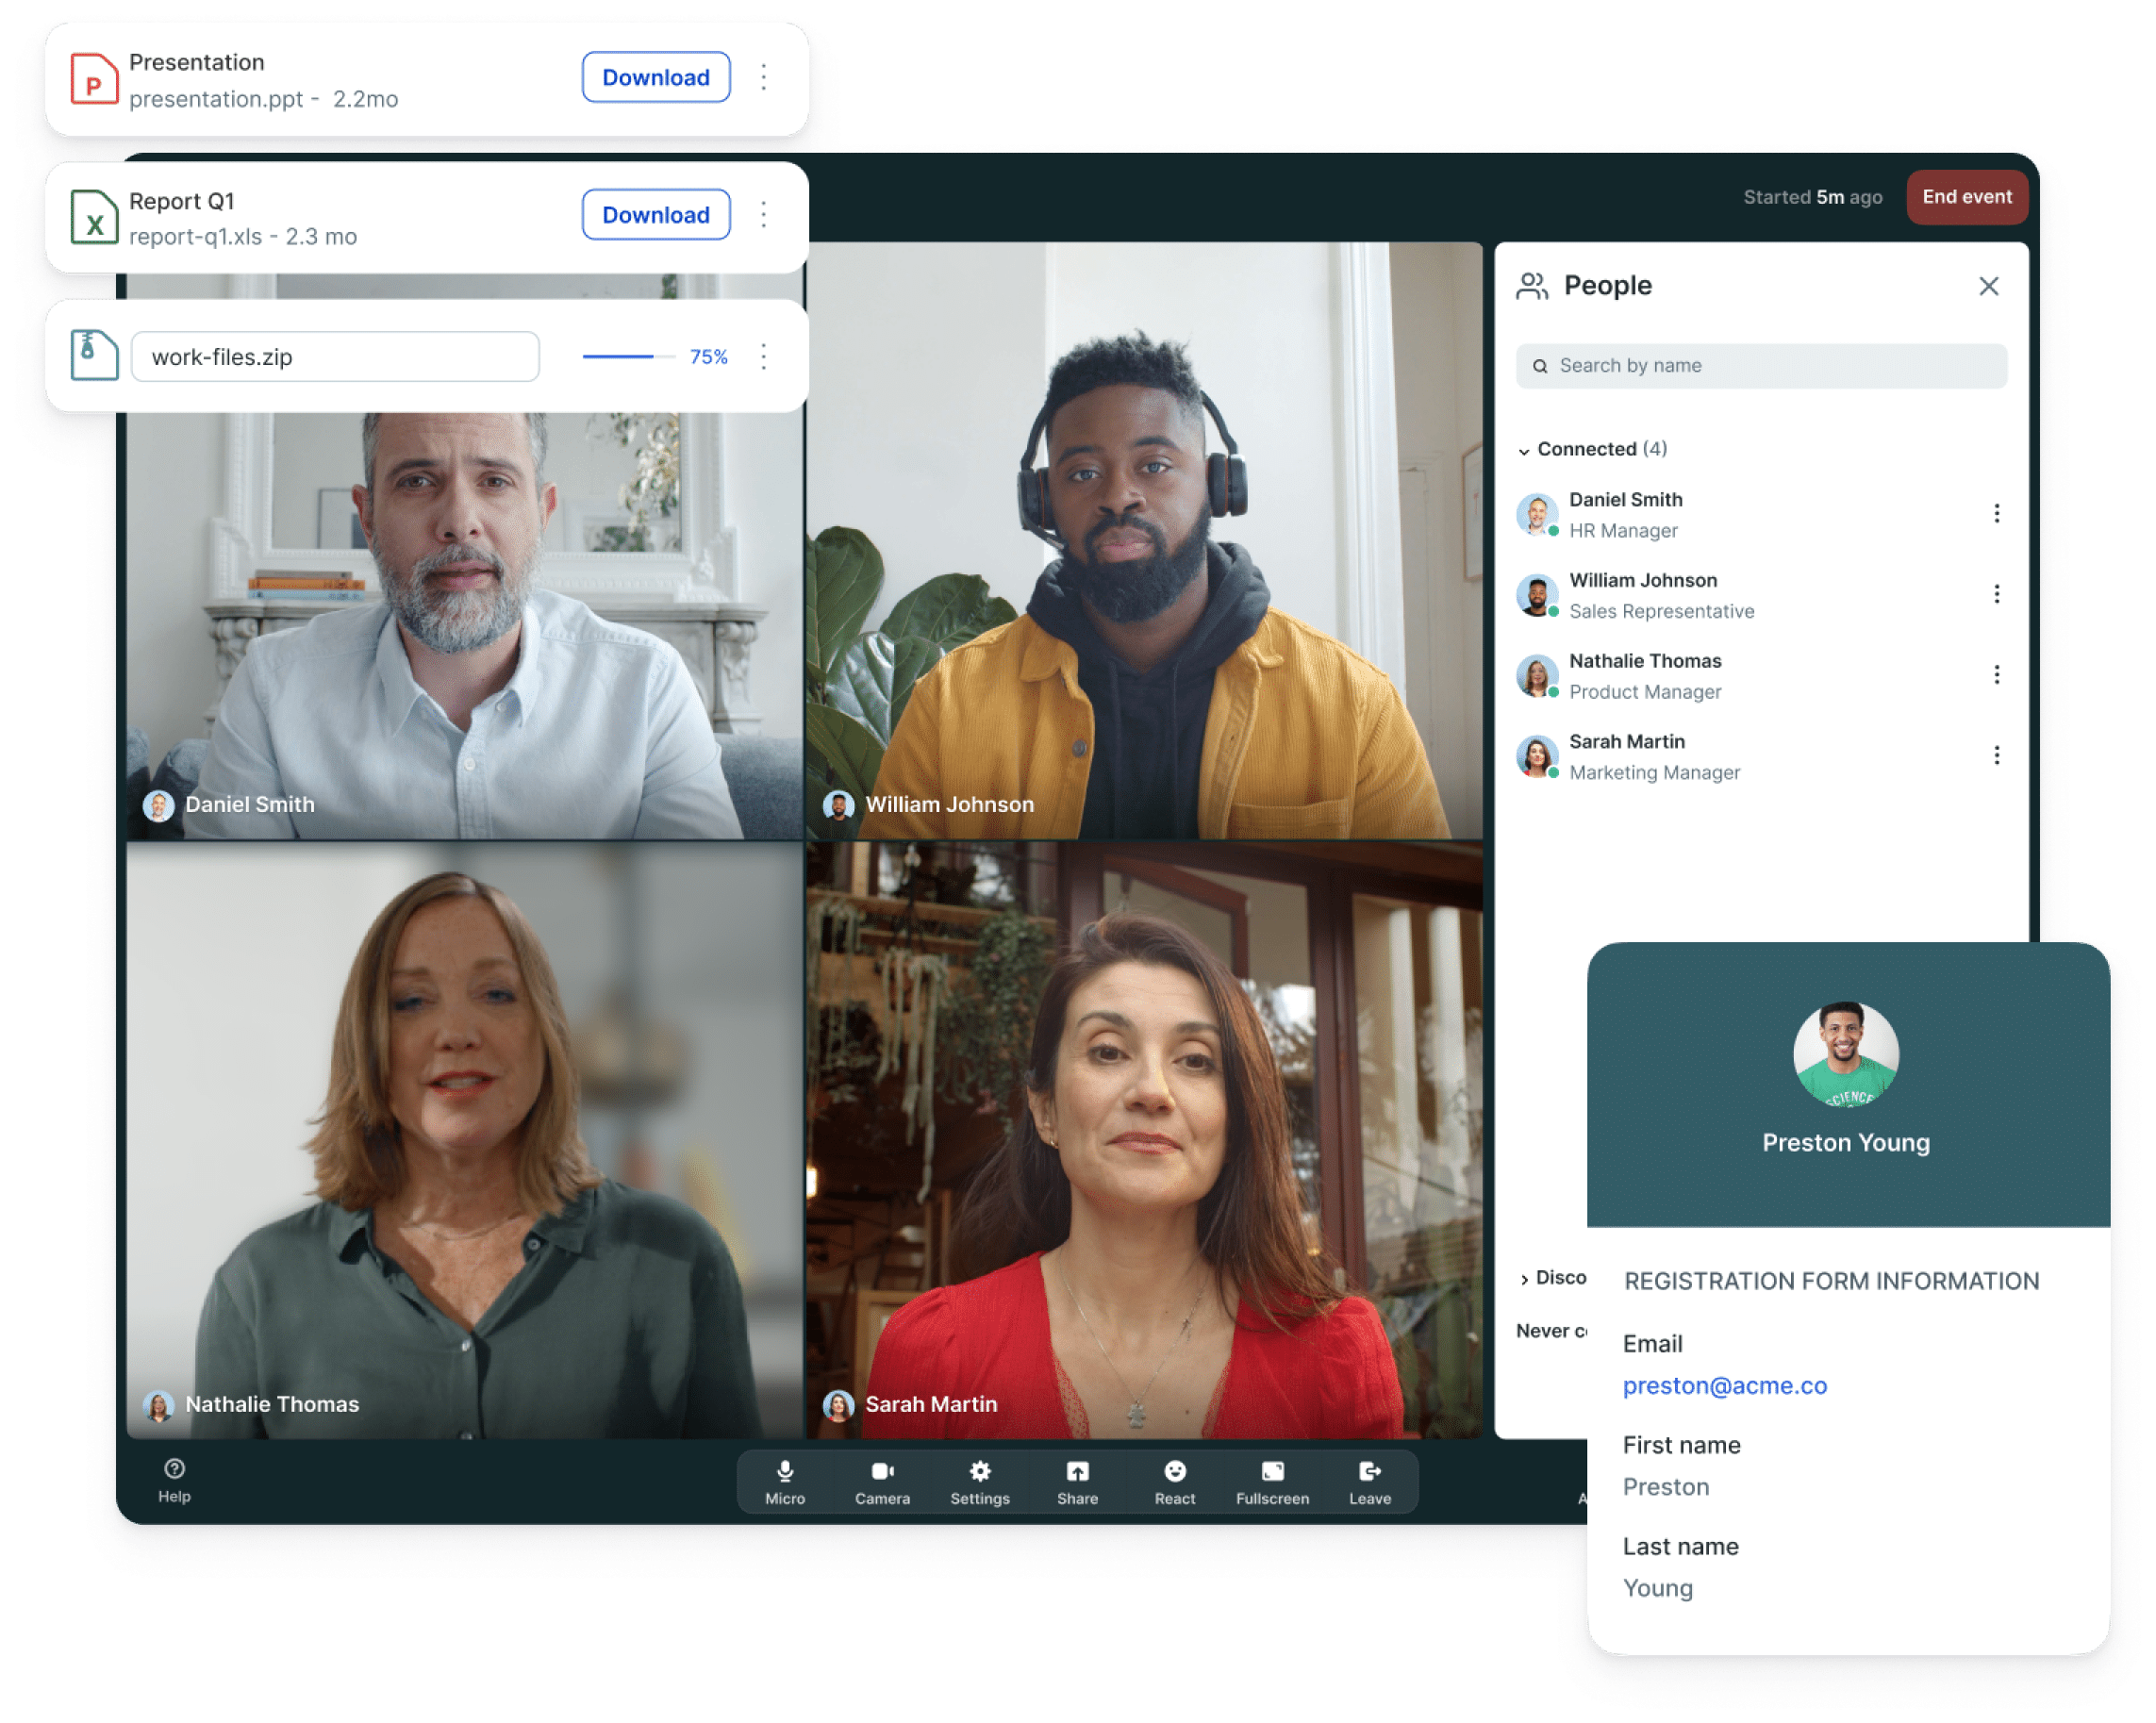Click the Search by name field
Viewport: 2156px width, 1723px height.
pos(1761,366)
